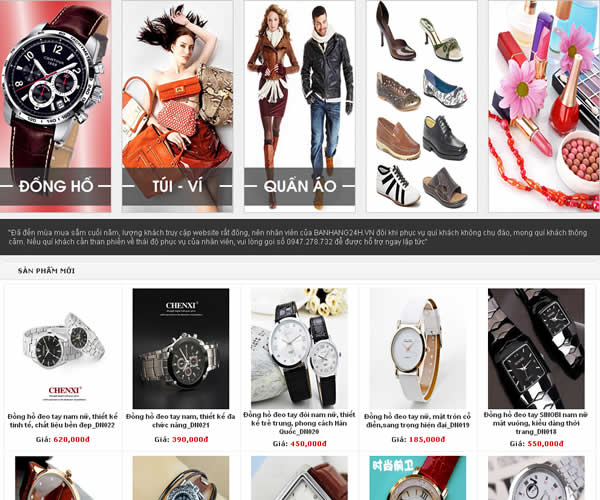Open product link for SINOBI watch DH018

coord(536,423)
